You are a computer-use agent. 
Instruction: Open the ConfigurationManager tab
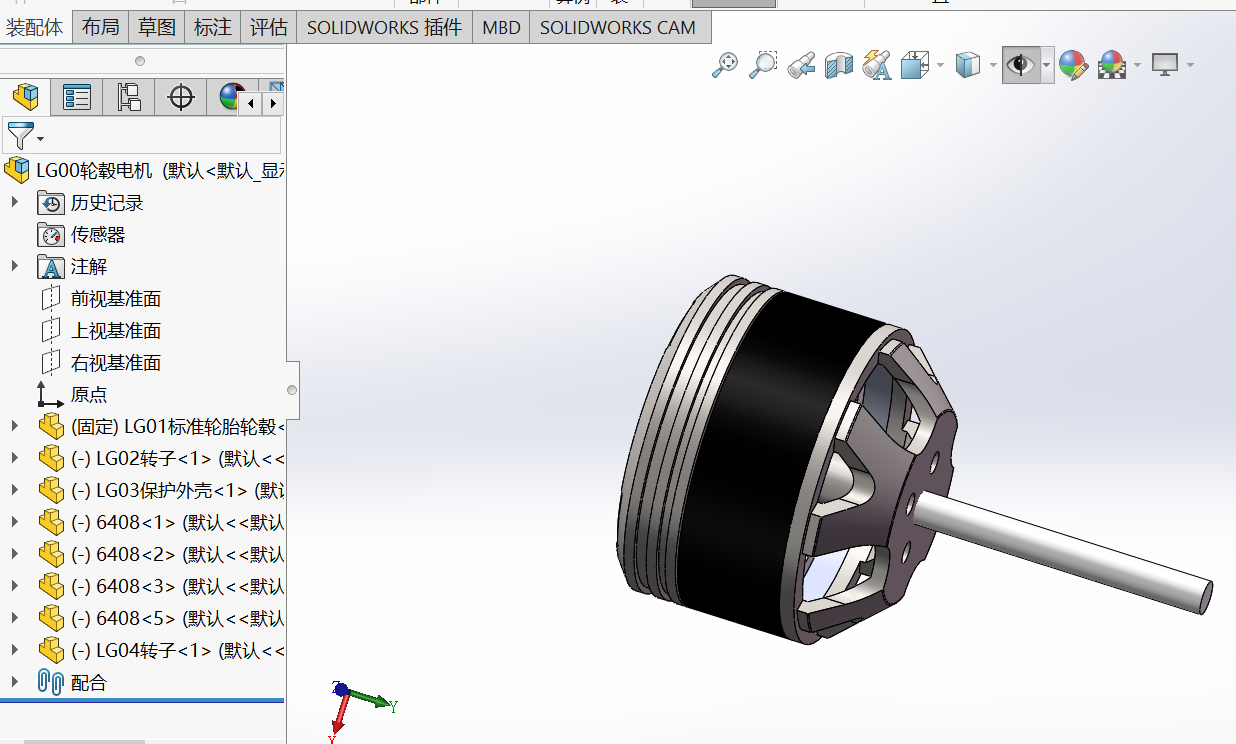coord(129,97)
